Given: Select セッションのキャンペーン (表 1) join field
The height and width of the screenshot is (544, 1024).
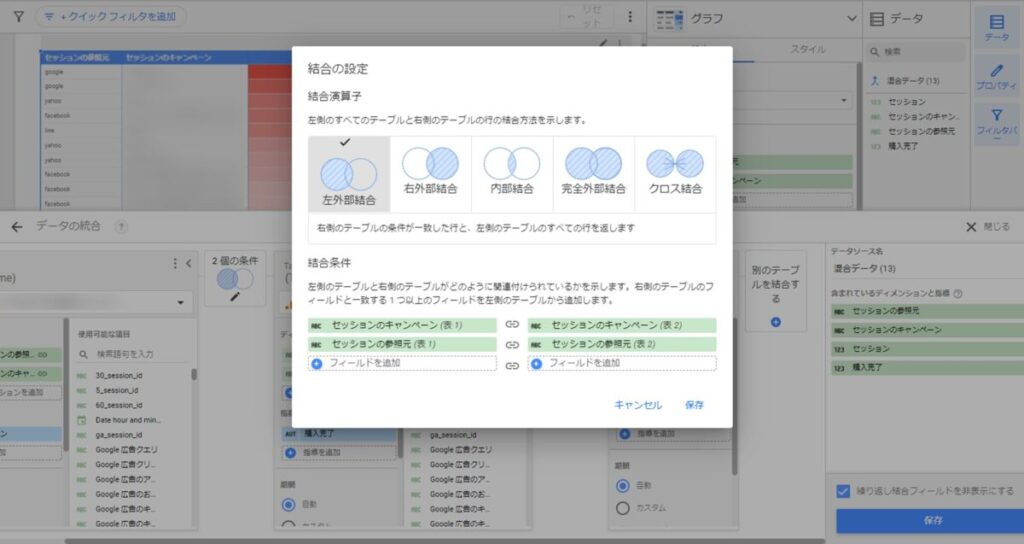Looking at the screenshot, I should click(402, 325).
